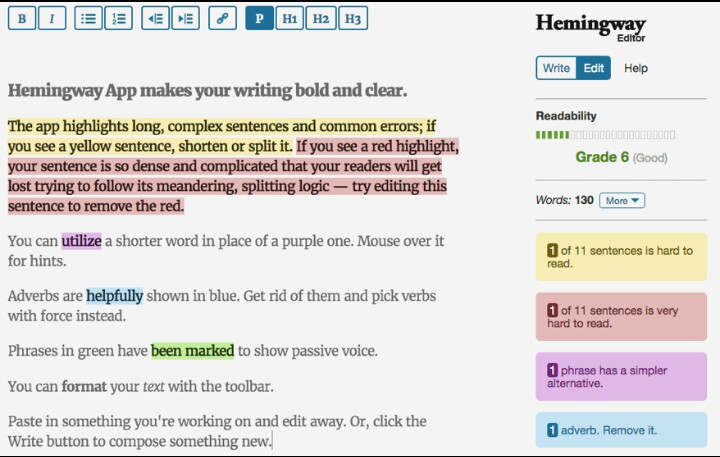Open the Help link
720x457 pixels.
[x=636, y=68]
